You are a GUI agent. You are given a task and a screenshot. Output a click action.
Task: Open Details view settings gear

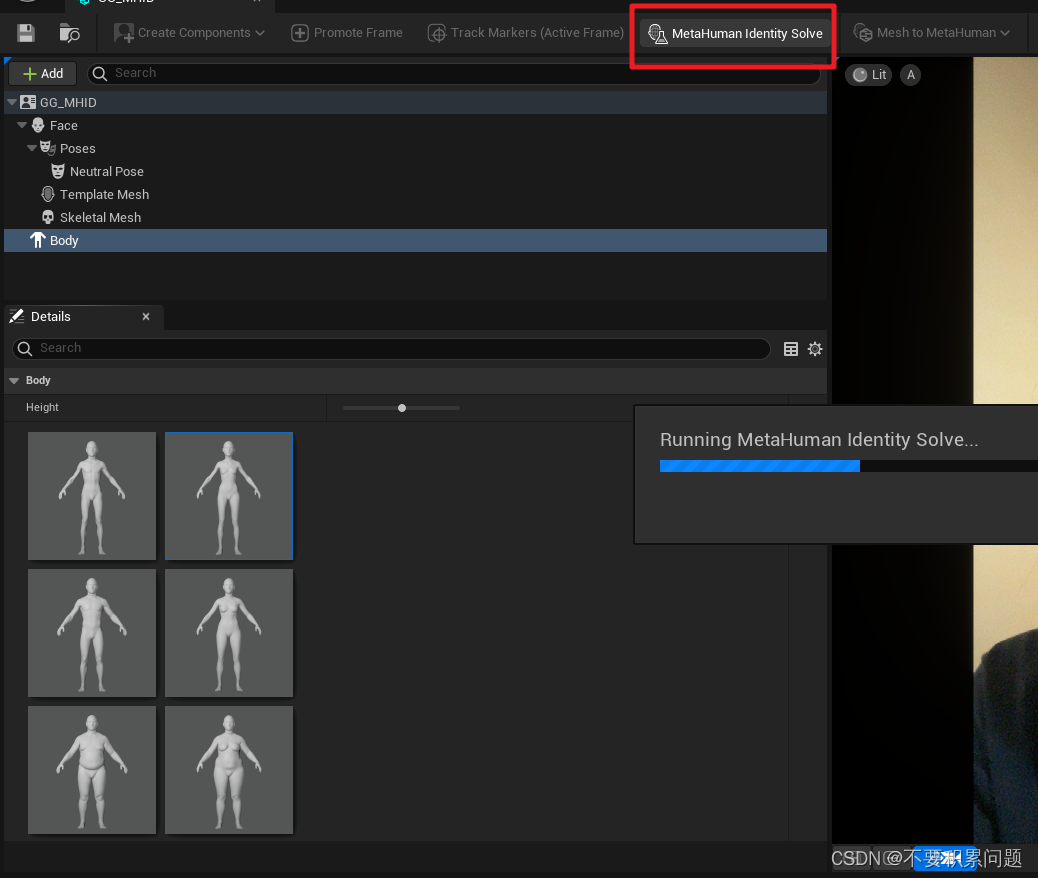click(815, 349)
